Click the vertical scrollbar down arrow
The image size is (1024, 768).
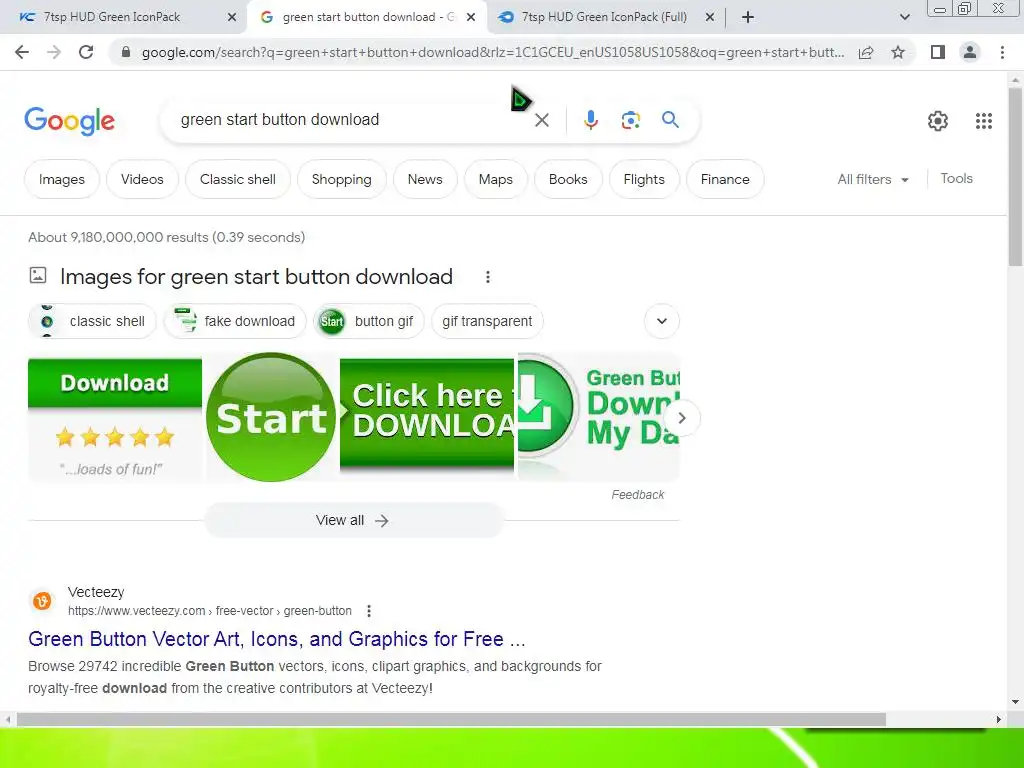coord(1015,703)
